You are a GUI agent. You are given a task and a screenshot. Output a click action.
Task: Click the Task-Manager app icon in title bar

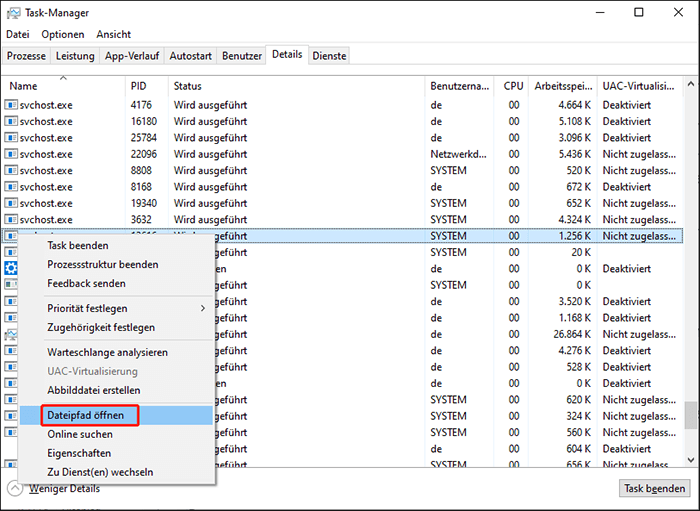coord(12,12)
